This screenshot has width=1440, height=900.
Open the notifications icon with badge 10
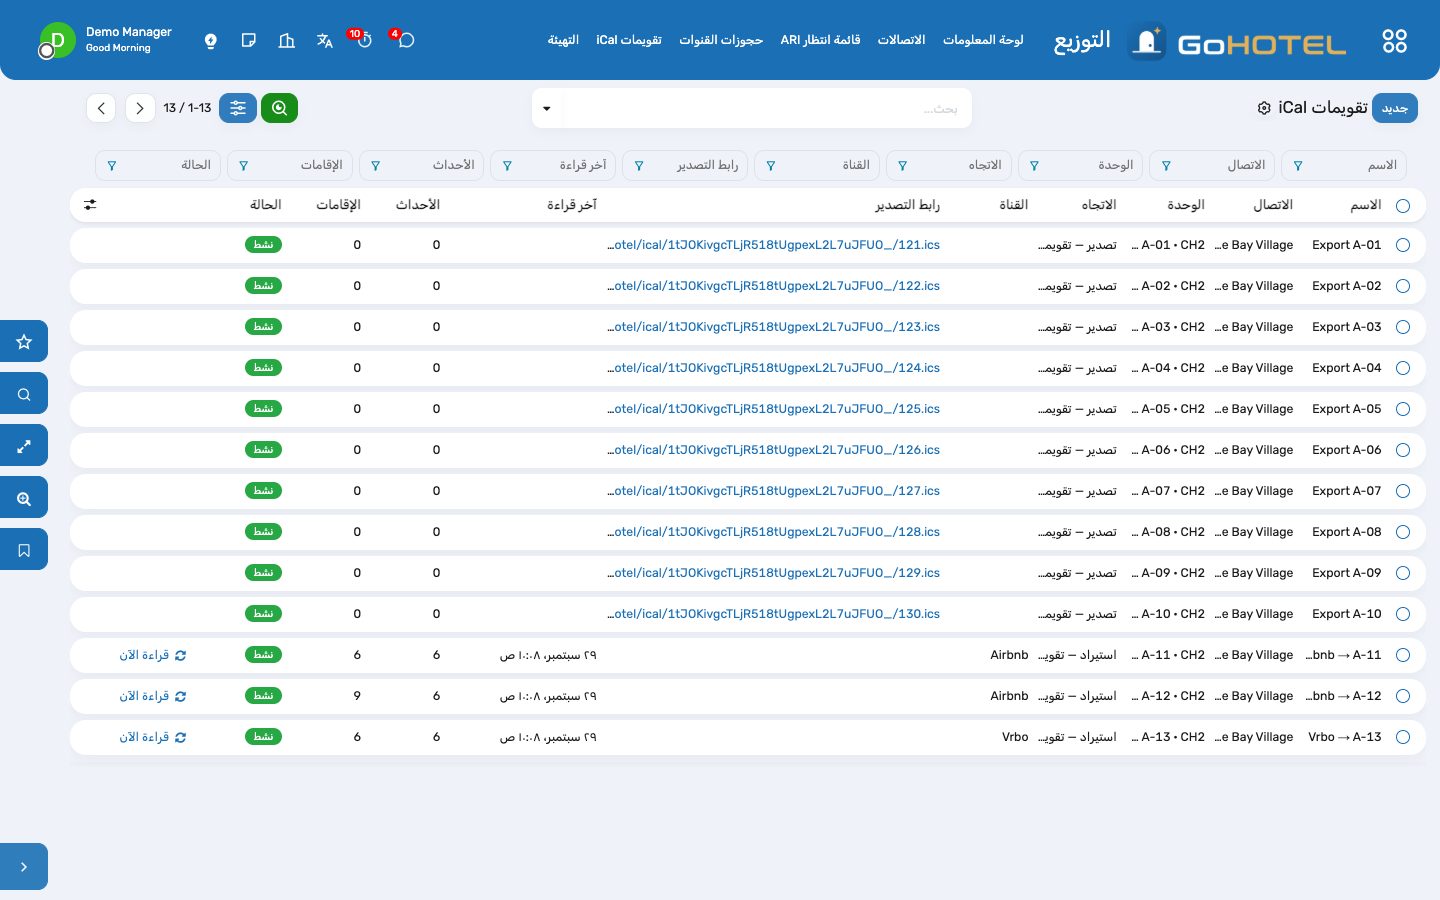coord(364,40)
